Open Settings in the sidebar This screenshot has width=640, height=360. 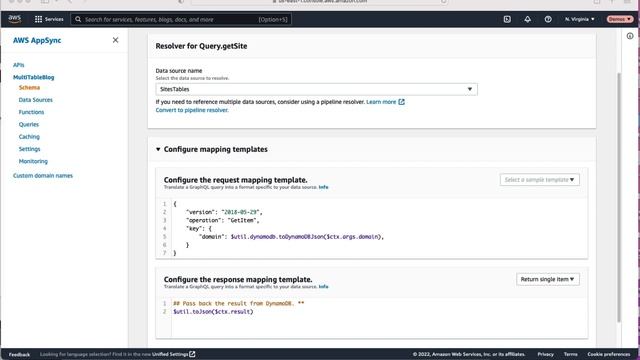click(x=29, y=149)
